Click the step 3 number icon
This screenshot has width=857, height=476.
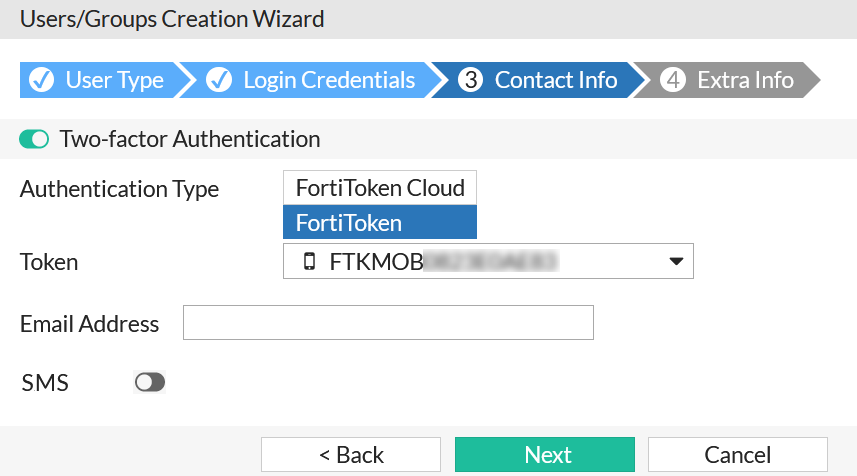tap(470, 80)
